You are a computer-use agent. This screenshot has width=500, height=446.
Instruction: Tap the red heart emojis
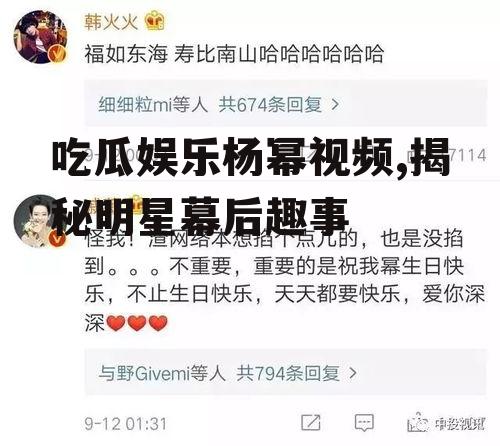click(137, 323)
